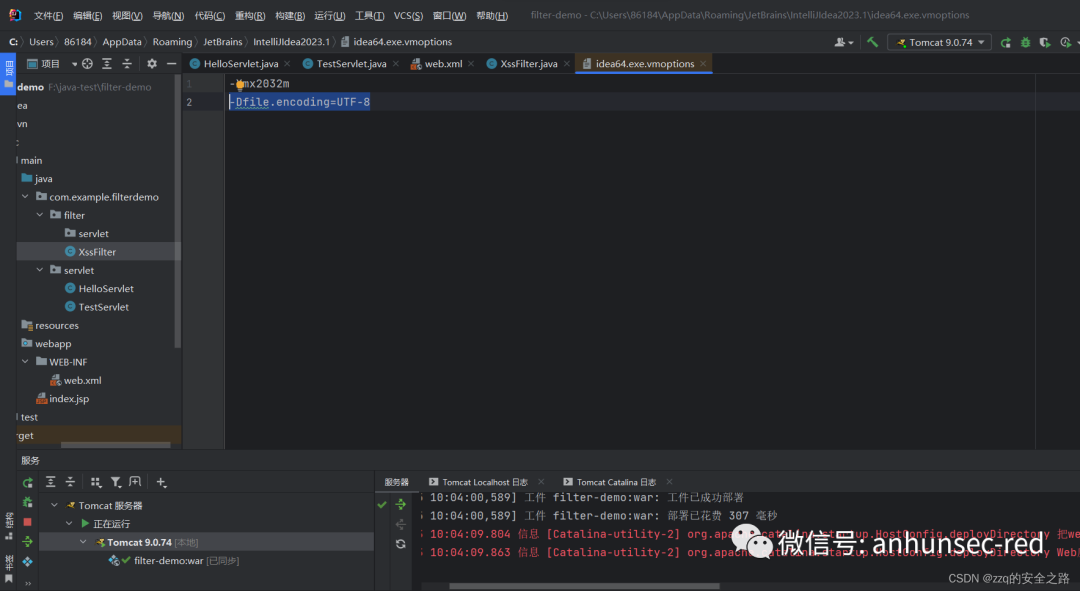Collapse the Tomcat 服务器 node
Screen dimensions: 1080x591
point(54,505)
